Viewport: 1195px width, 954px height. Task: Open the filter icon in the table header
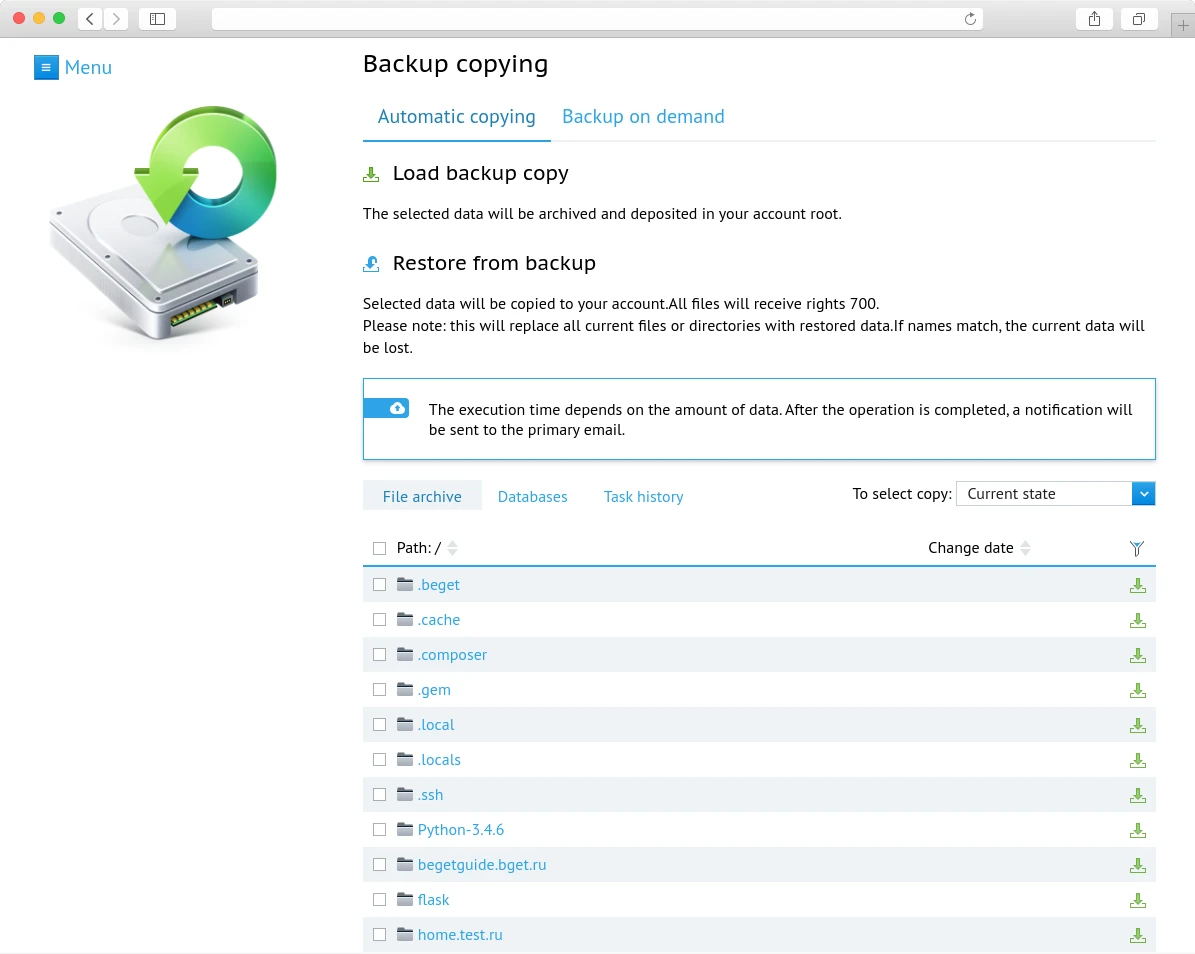tap(1136, 548)
